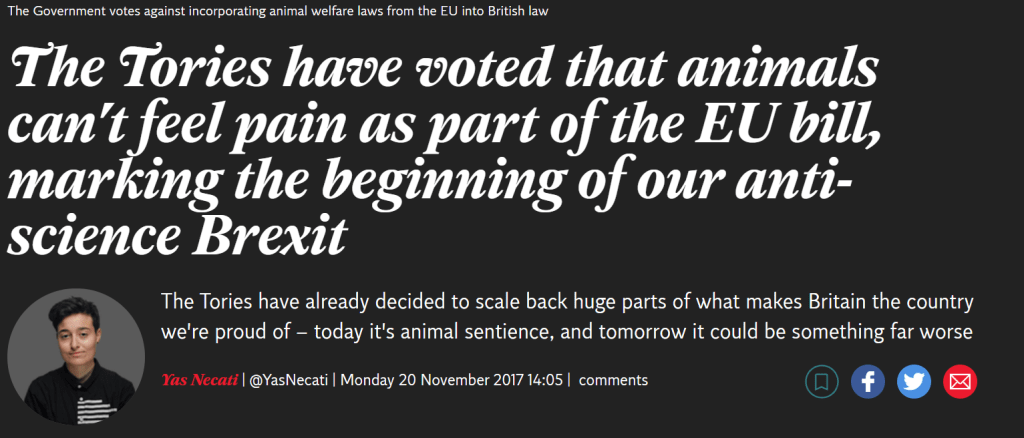
Task: Click the standfirst line starting "The Tories have already"
Action: (566, 302)
